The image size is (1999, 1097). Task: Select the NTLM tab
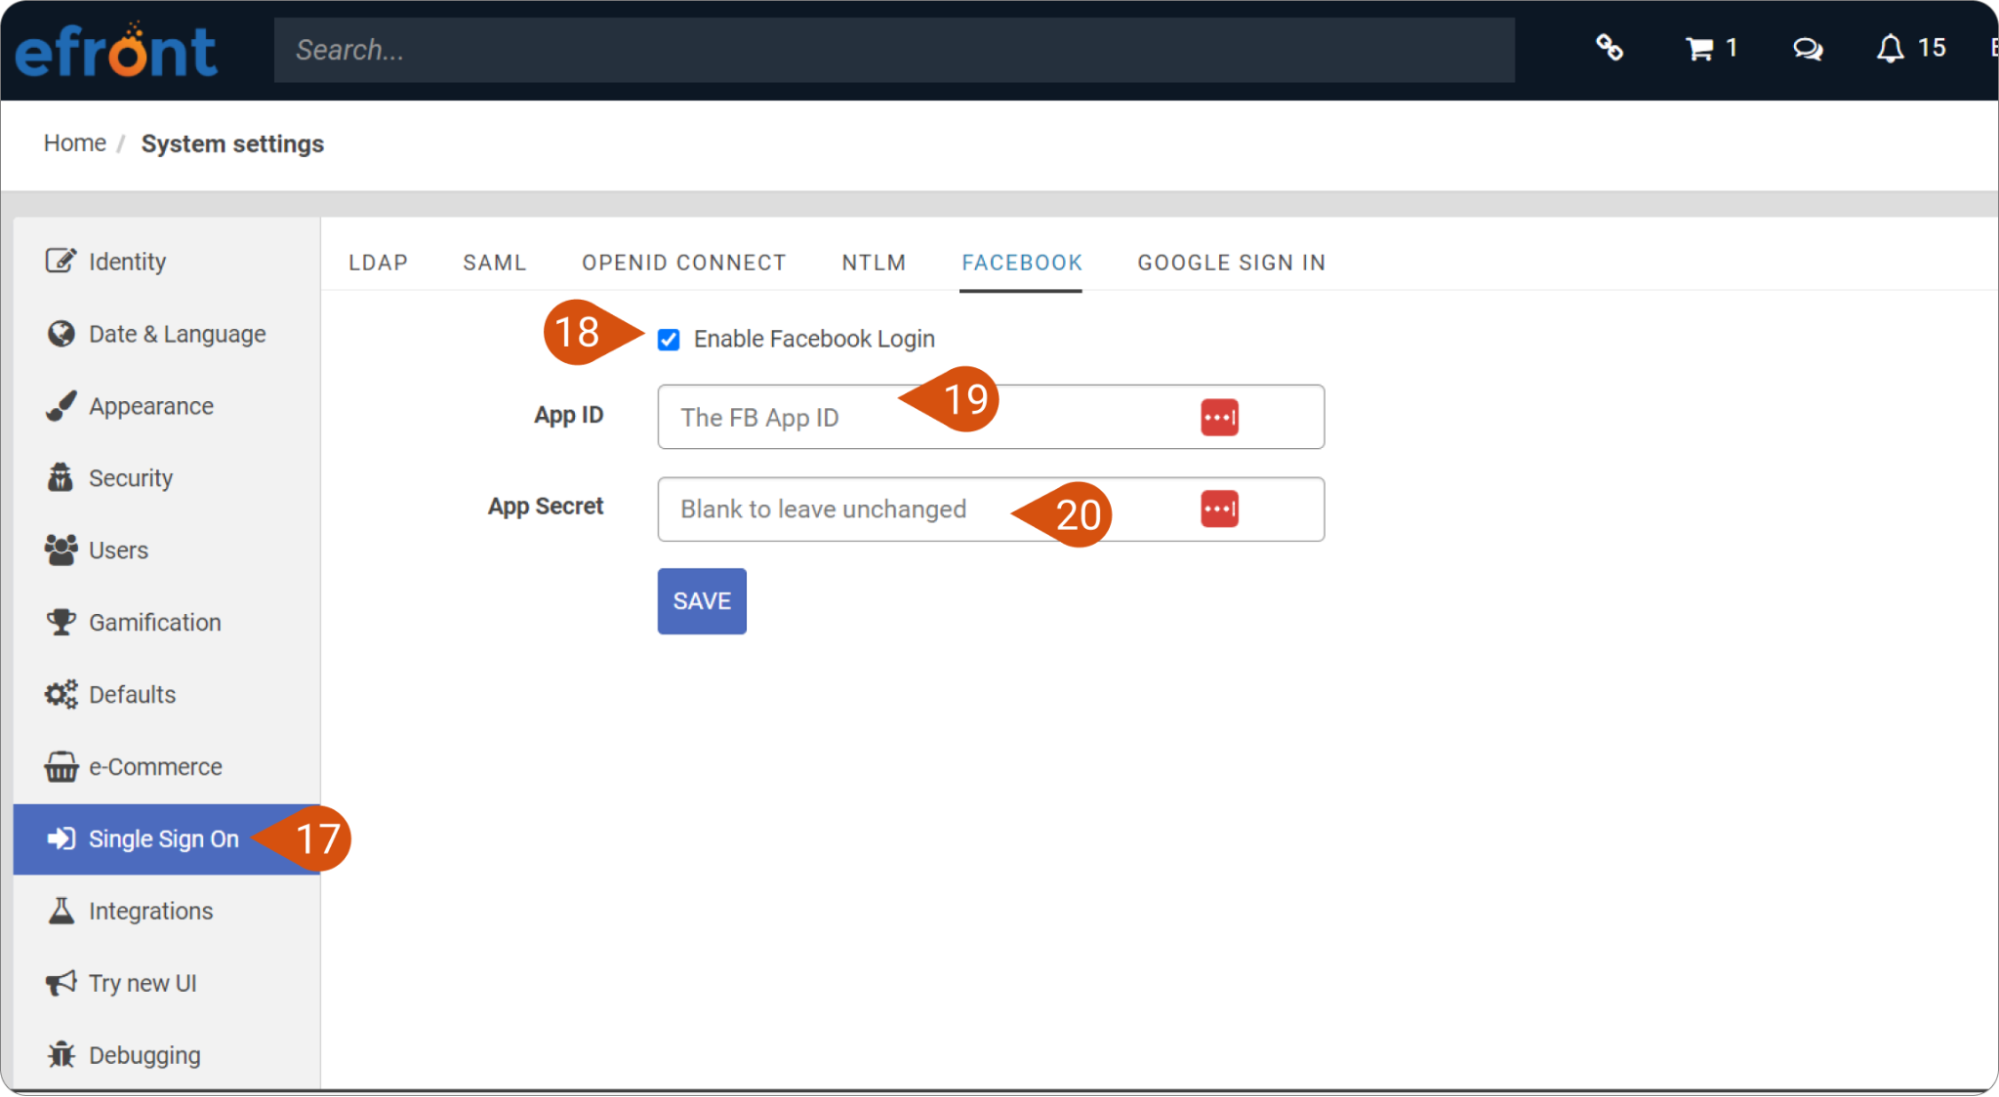click(873, 263)
